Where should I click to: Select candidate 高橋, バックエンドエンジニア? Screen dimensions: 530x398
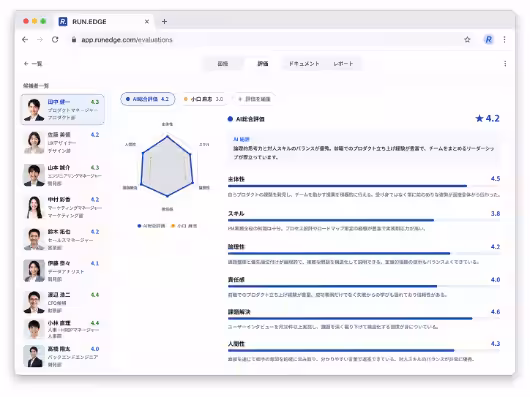63,356
